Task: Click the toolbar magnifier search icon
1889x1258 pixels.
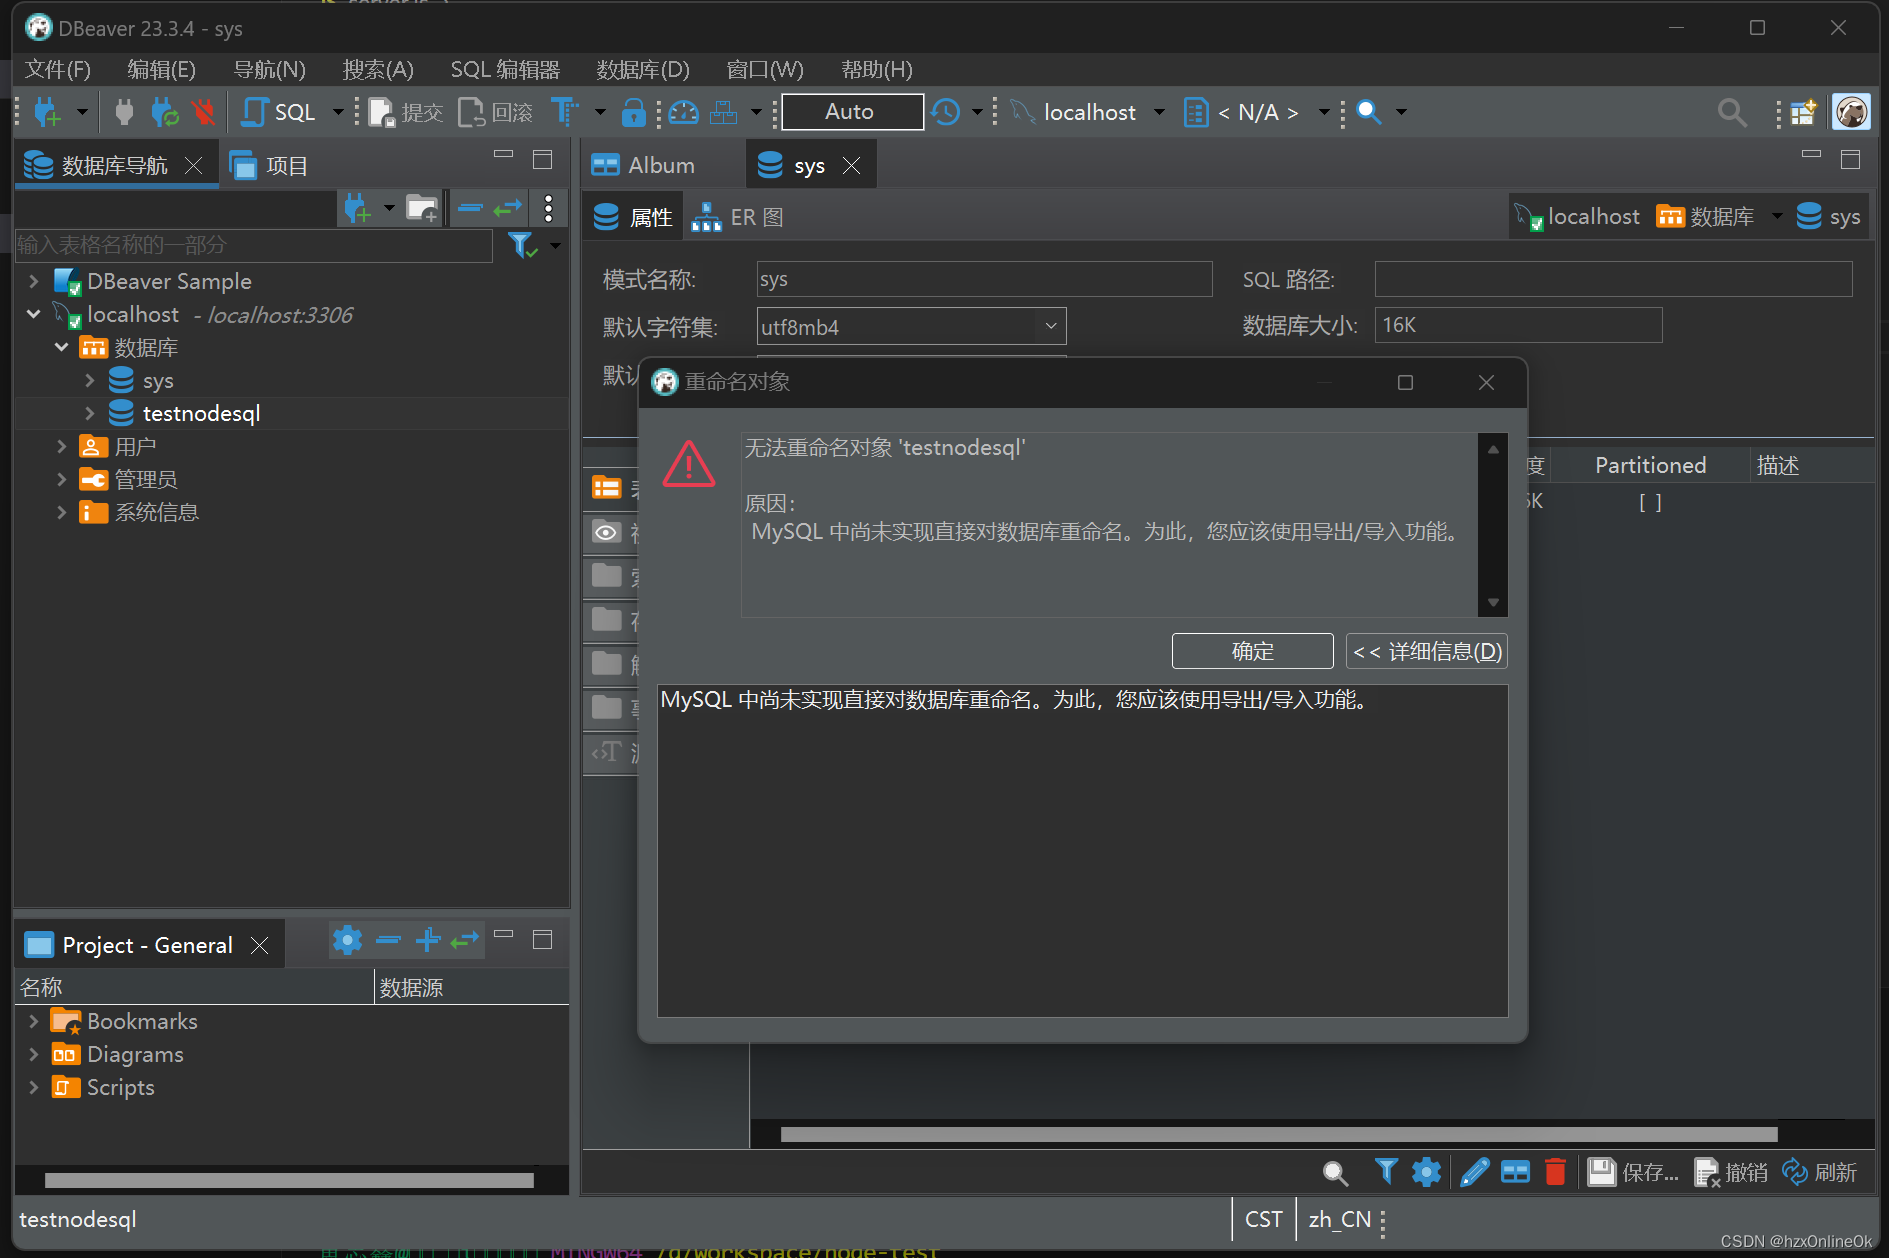Action: tap(1369, 112)
